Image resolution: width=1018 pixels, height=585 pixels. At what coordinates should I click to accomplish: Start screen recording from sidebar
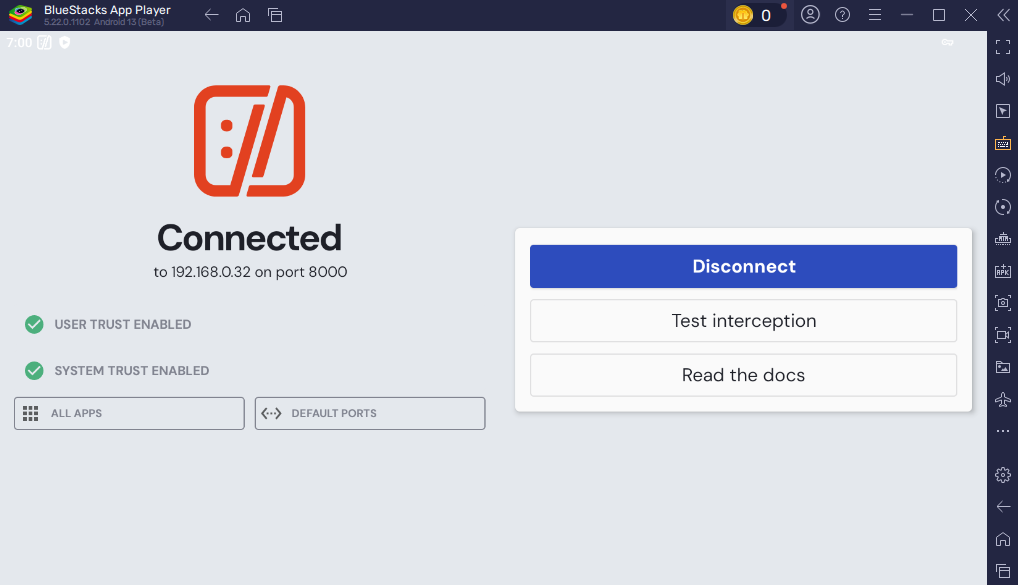coord(1003,335)
